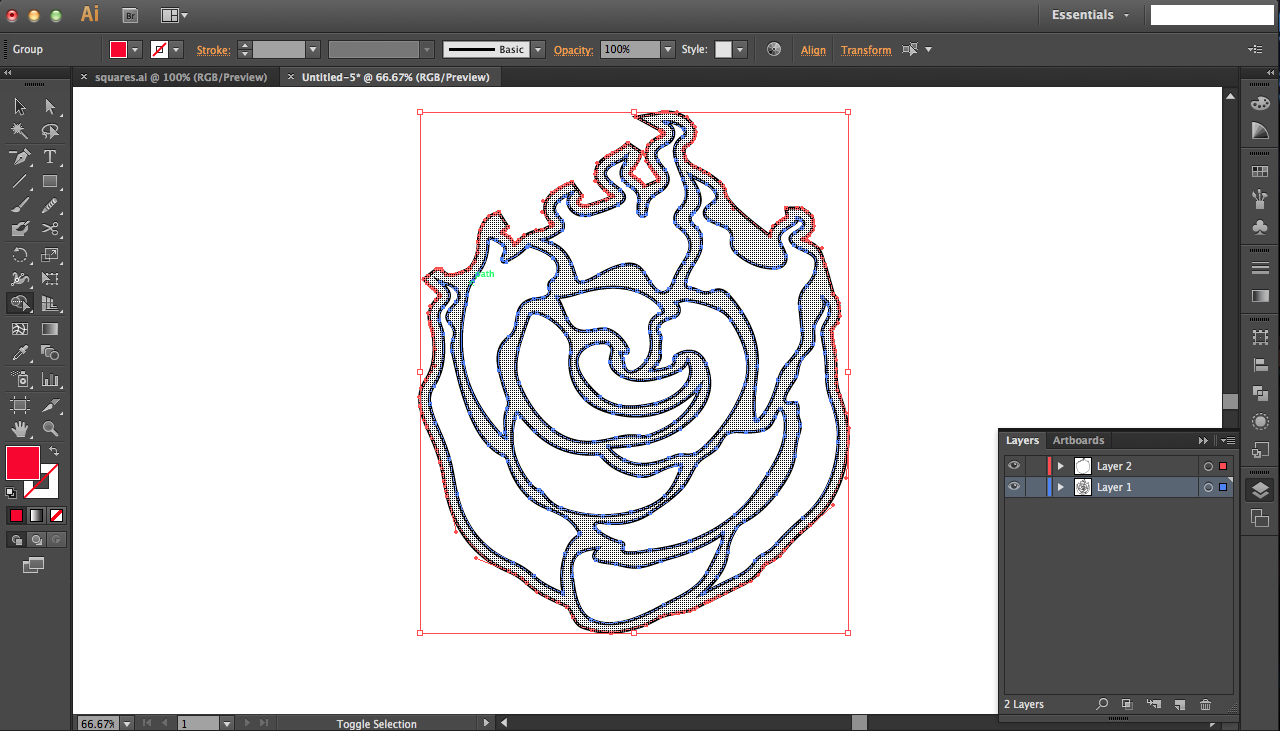Select the Line Segment tool
This screenshot has width=1280, height=731.
(x=20, y=182)
